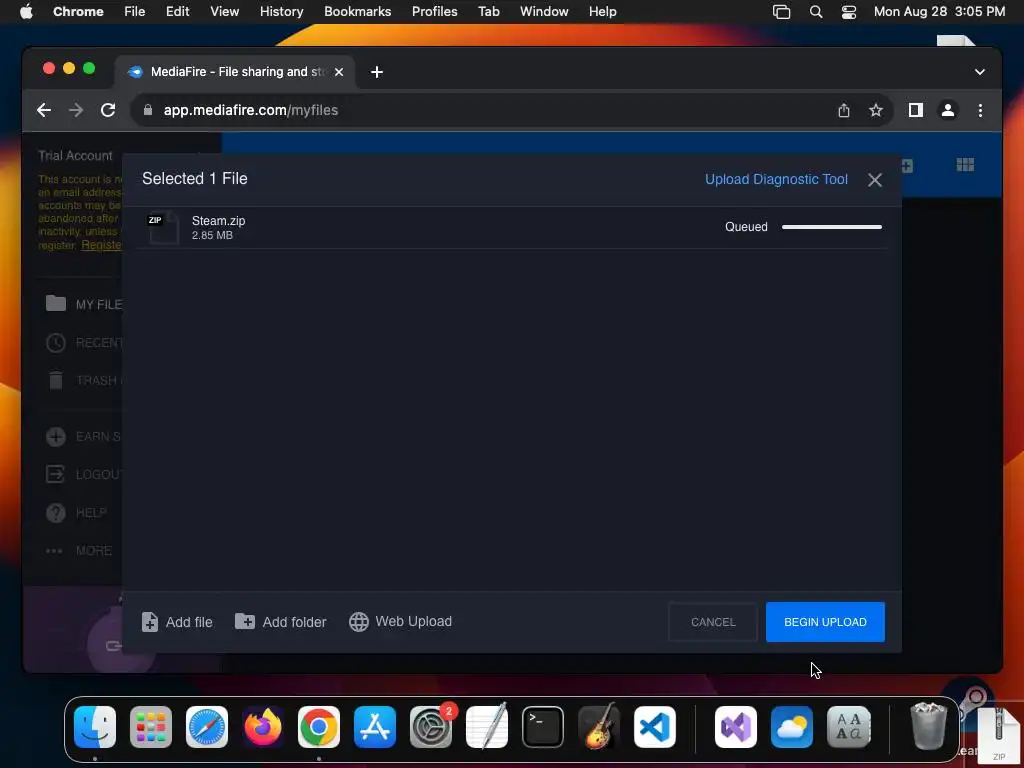Switch to grid view icon in MediaFire
This screenshot has height=768, width=1024.
click(x=965, y=165)
